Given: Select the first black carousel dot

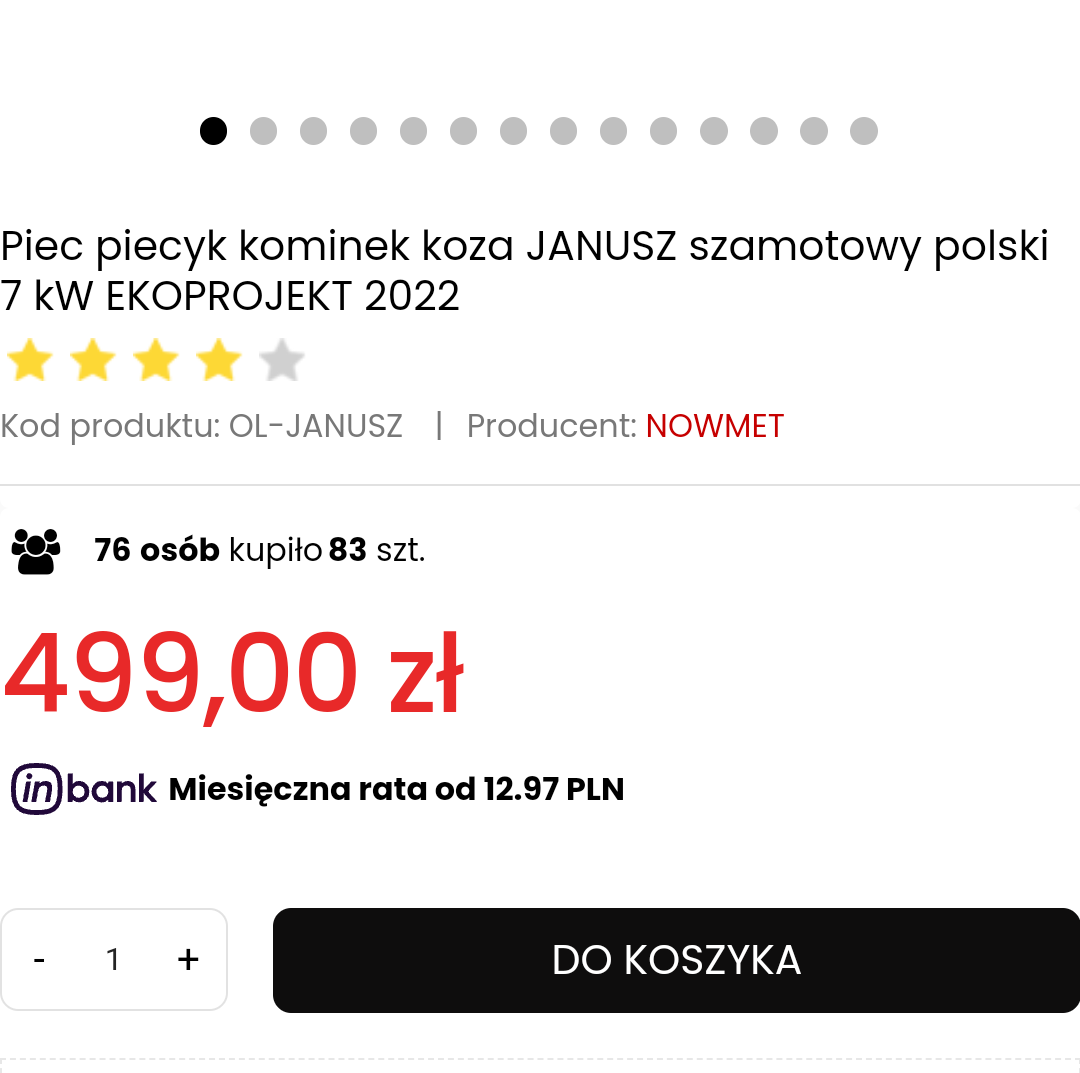Looking at the screenshot, I should (x=213, y=131).
